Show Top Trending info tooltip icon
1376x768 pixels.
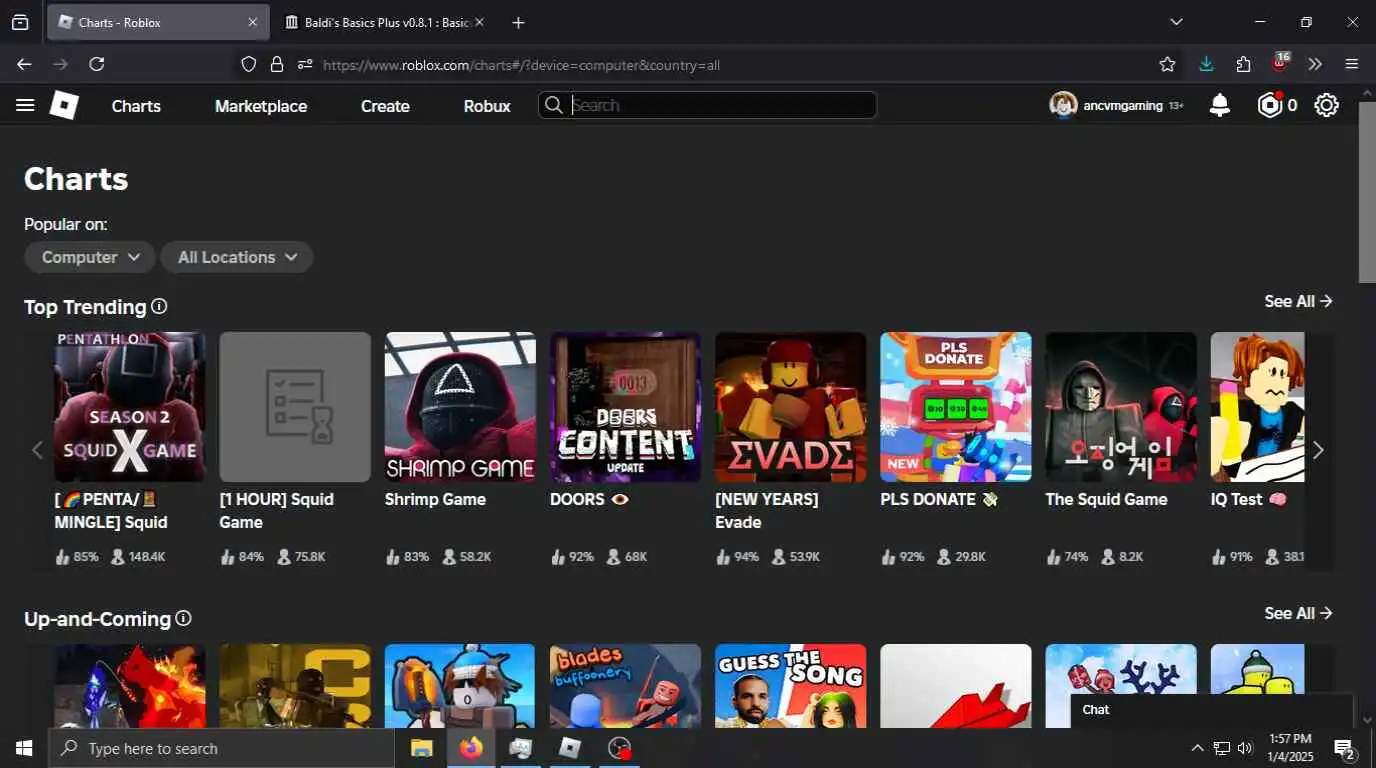coord(159,307)
